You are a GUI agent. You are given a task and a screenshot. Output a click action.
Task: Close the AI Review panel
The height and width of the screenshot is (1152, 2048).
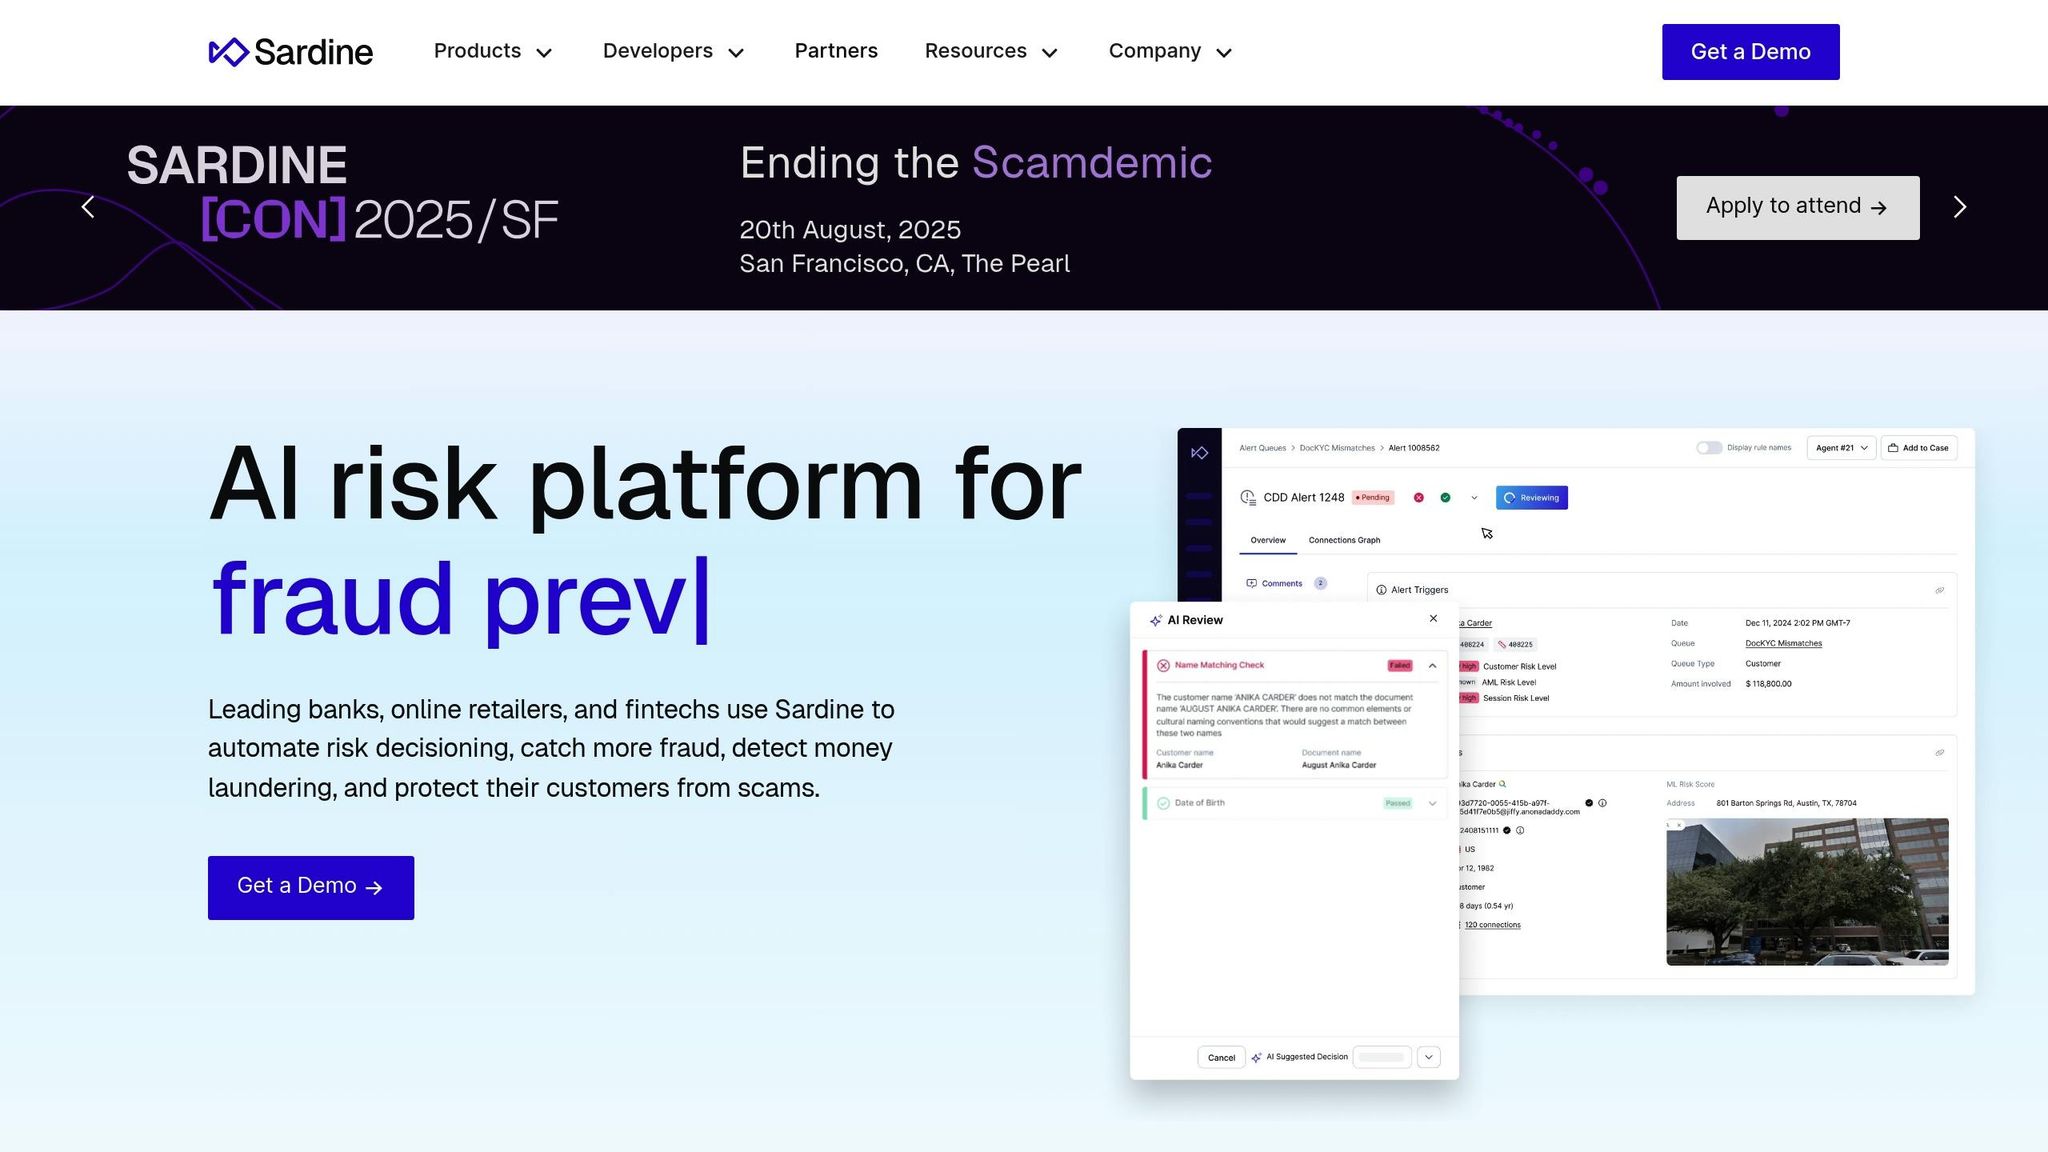point(1433,619)
